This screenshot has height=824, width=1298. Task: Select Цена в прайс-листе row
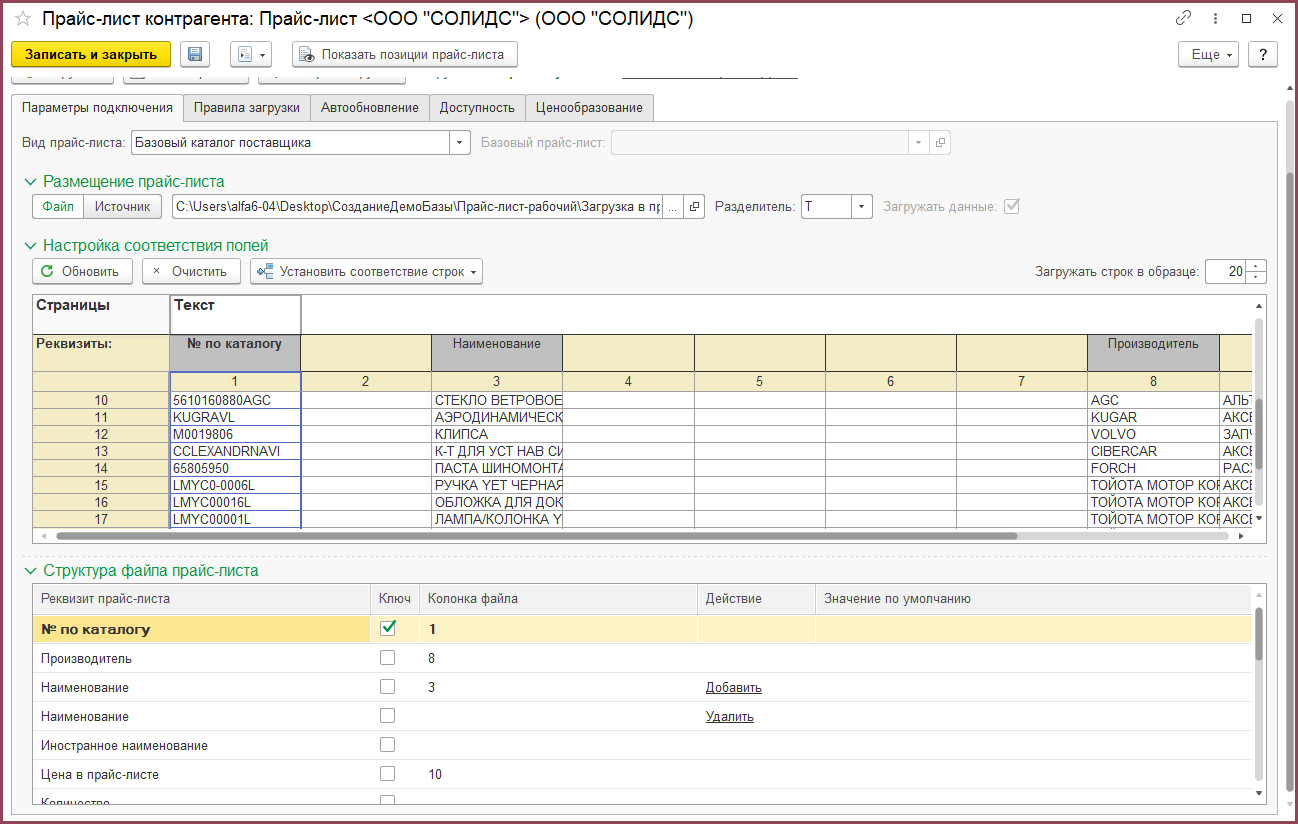point(642,775)
